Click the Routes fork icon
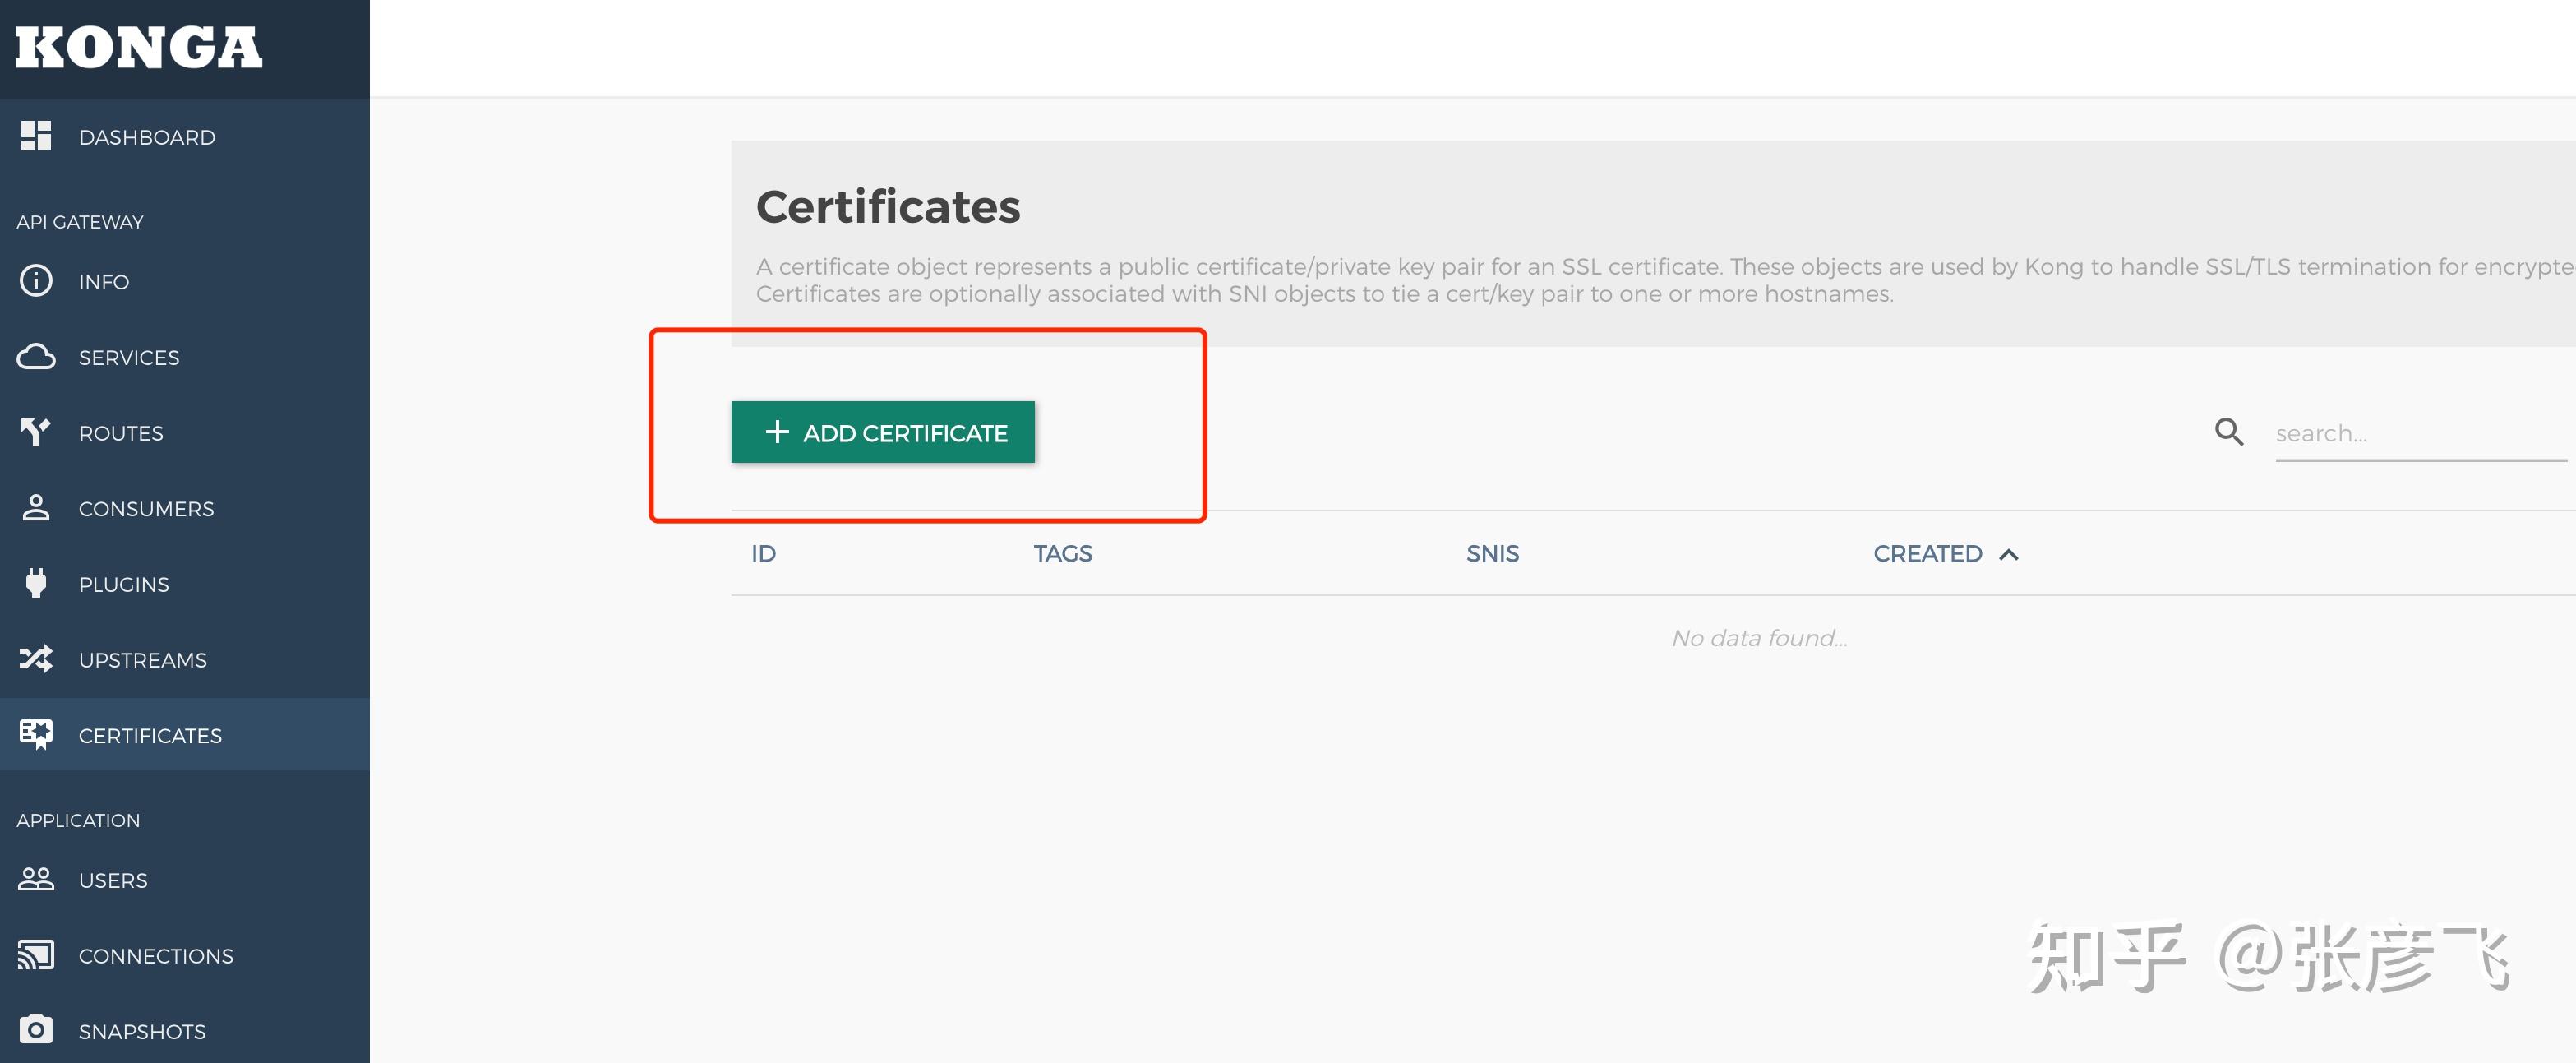The image size is (2576, 1063). coord(36,432)
